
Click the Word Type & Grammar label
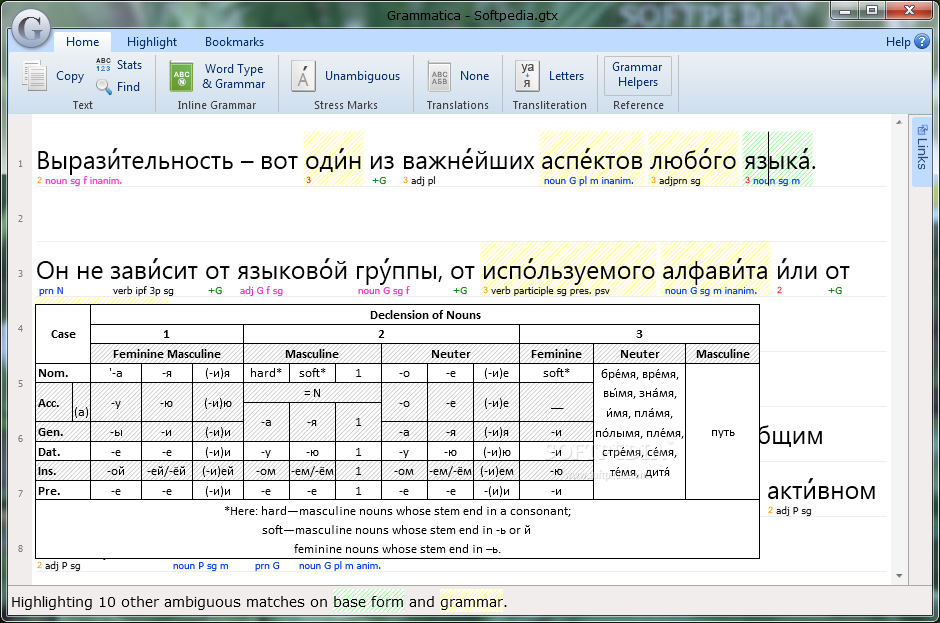pyautogui.click(x=234, y=76)
